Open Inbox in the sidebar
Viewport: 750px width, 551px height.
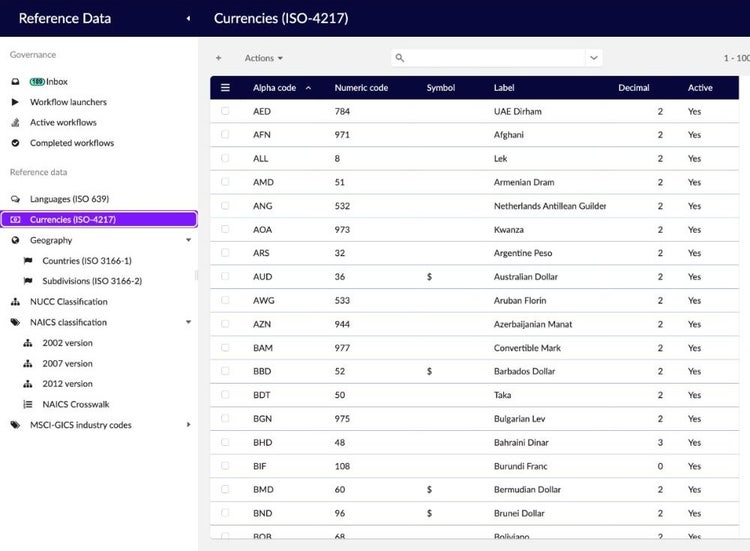pos(57,82)
